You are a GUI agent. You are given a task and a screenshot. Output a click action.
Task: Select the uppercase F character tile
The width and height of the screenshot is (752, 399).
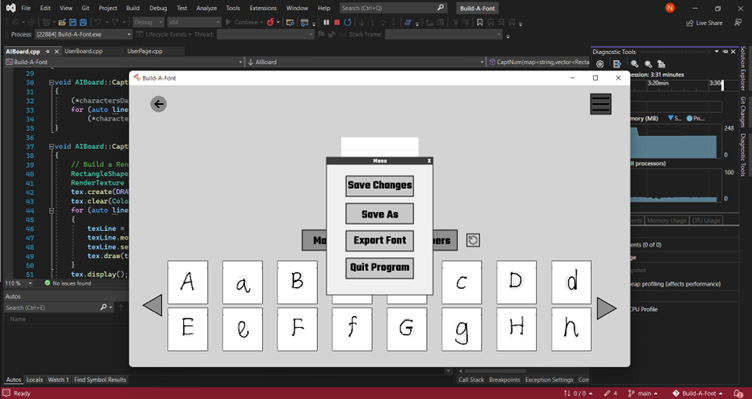[297, 329]
